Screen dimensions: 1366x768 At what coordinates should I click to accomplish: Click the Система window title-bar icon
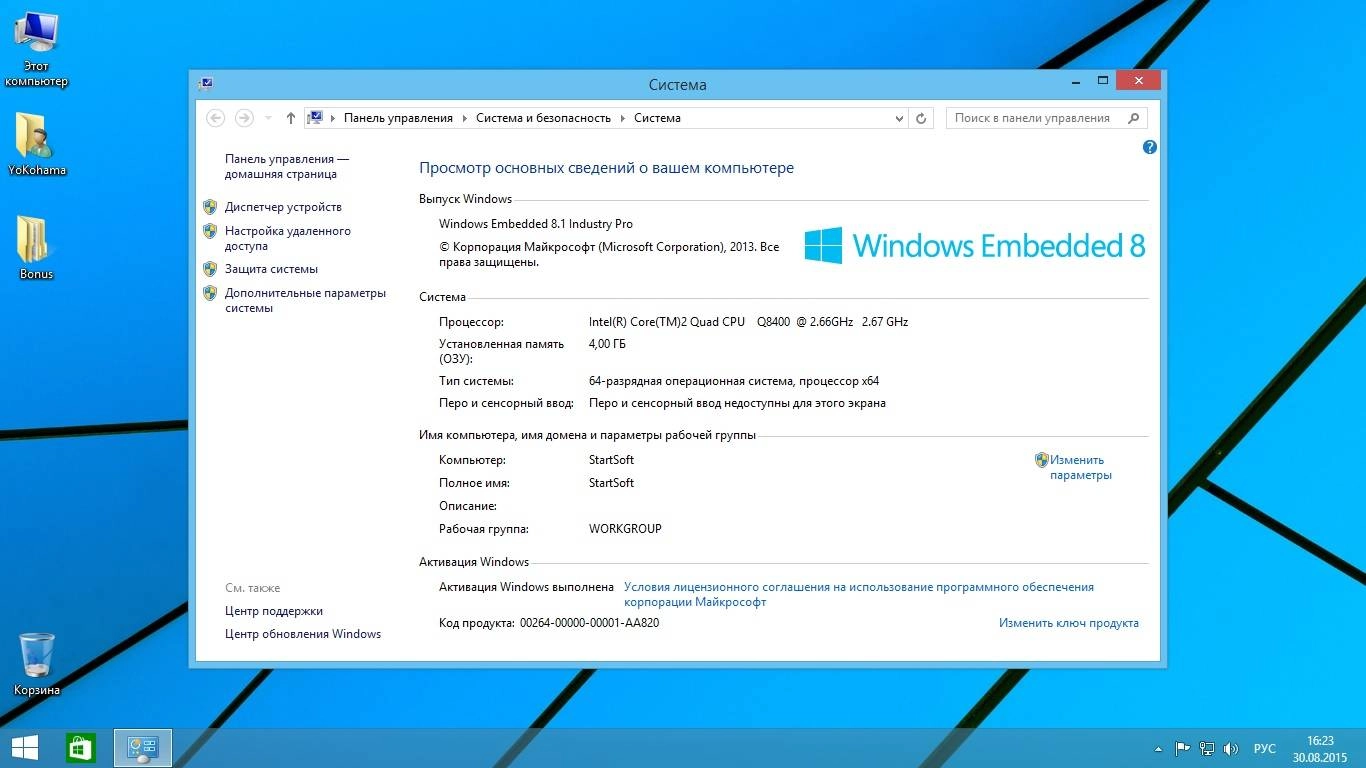206,84
